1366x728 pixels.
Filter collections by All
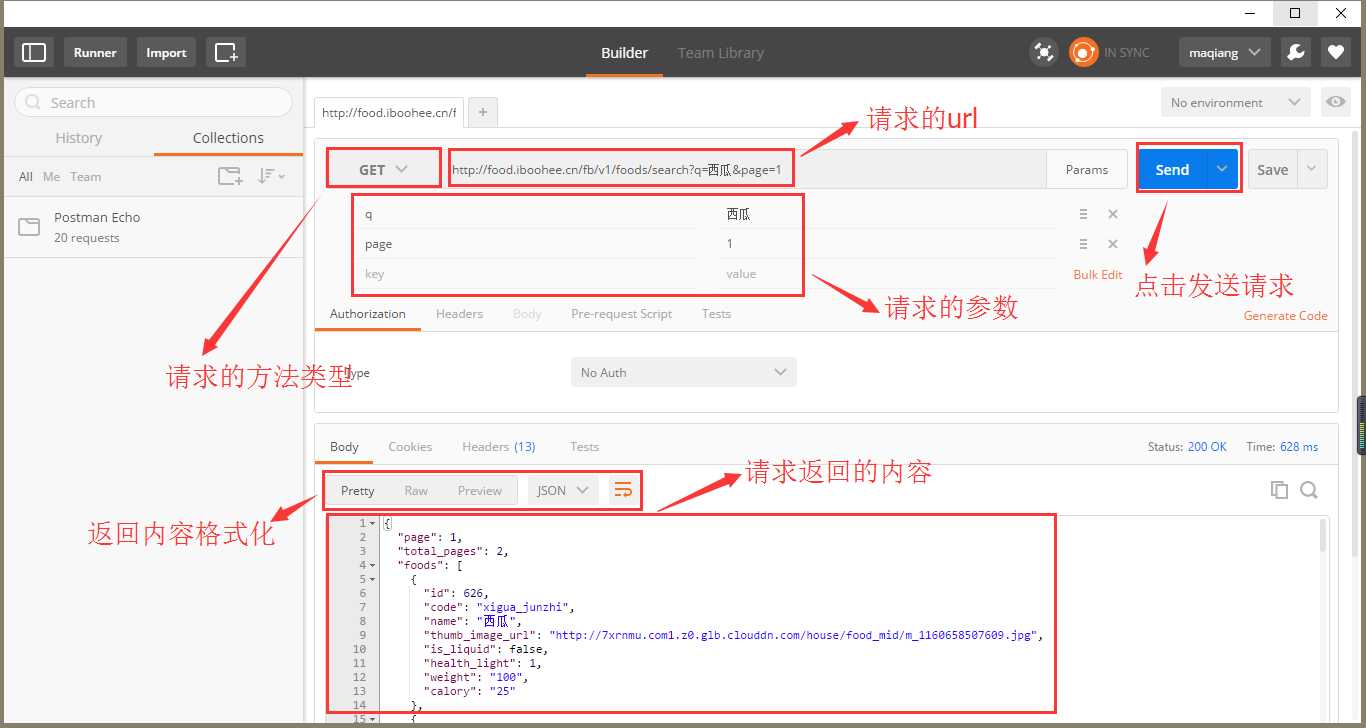click(26, 176)
